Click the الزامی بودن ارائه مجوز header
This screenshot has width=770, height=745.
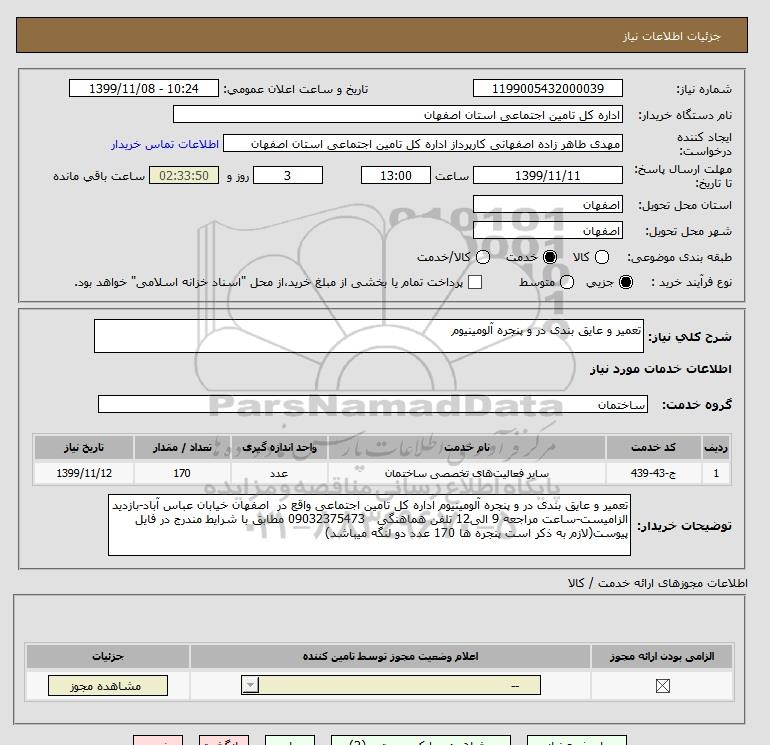(662, 657)
